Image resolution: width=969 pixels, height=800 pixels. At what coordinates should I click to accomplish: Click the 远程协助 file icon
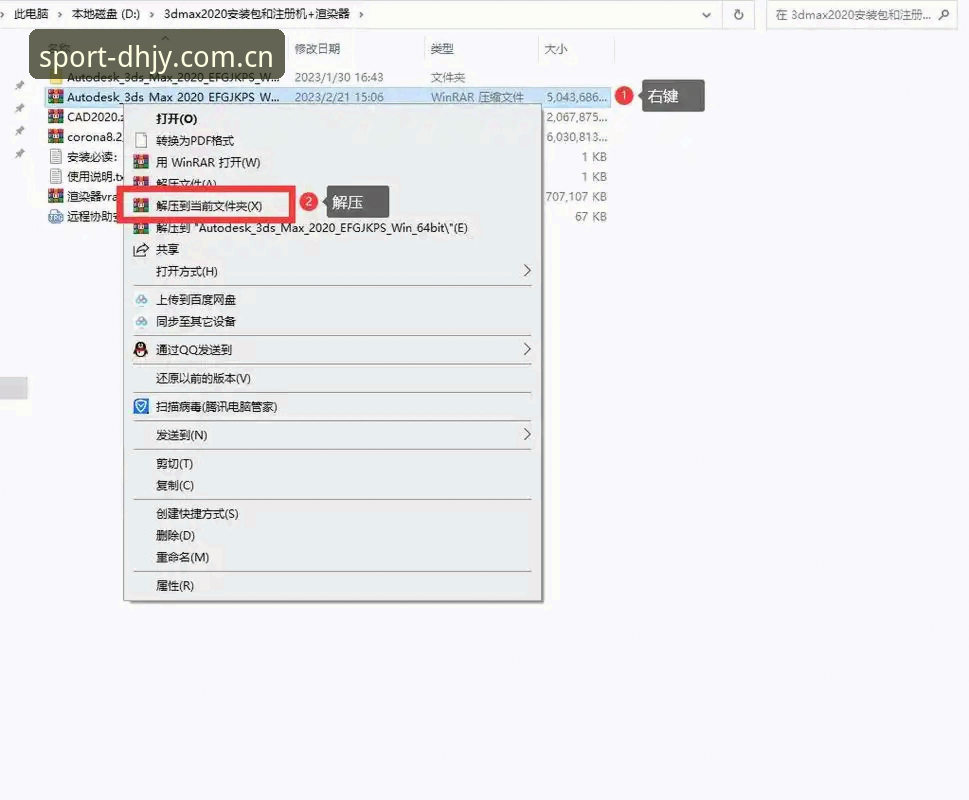tap(56, 216)
